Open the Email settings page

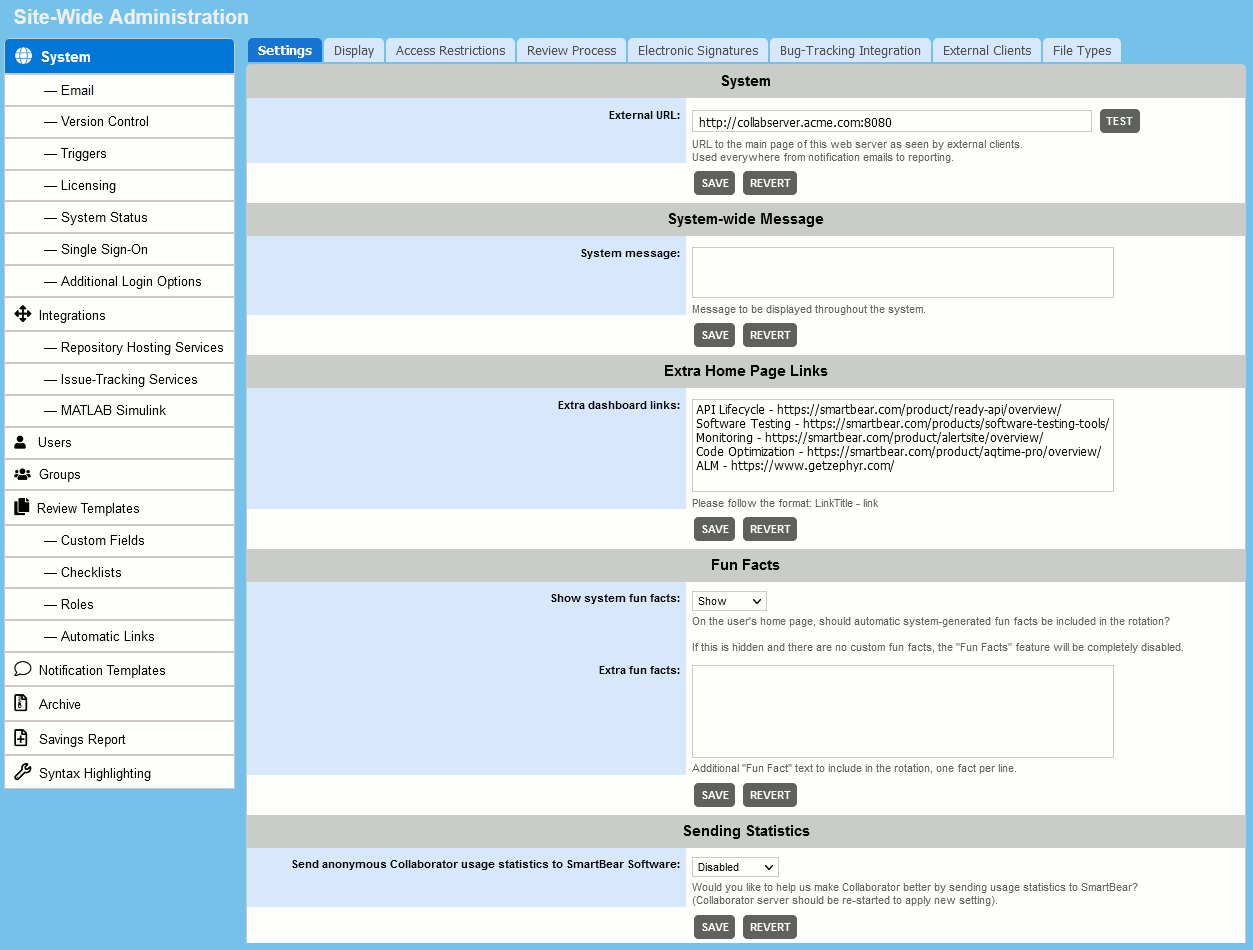point(77,90)
